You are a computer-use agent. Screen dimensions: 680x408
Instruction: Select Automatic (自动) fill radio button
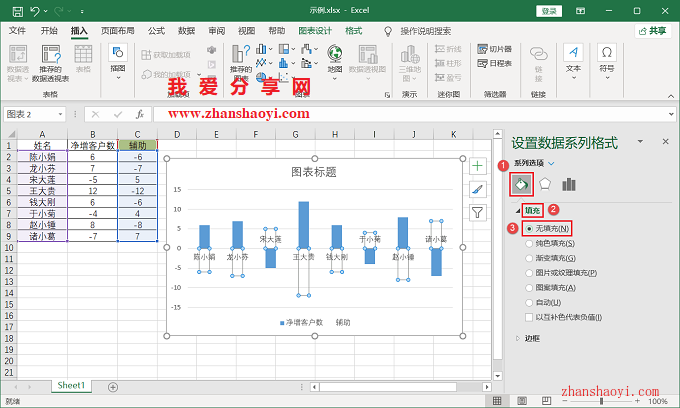pyautogui.click(x=529, y=303)
